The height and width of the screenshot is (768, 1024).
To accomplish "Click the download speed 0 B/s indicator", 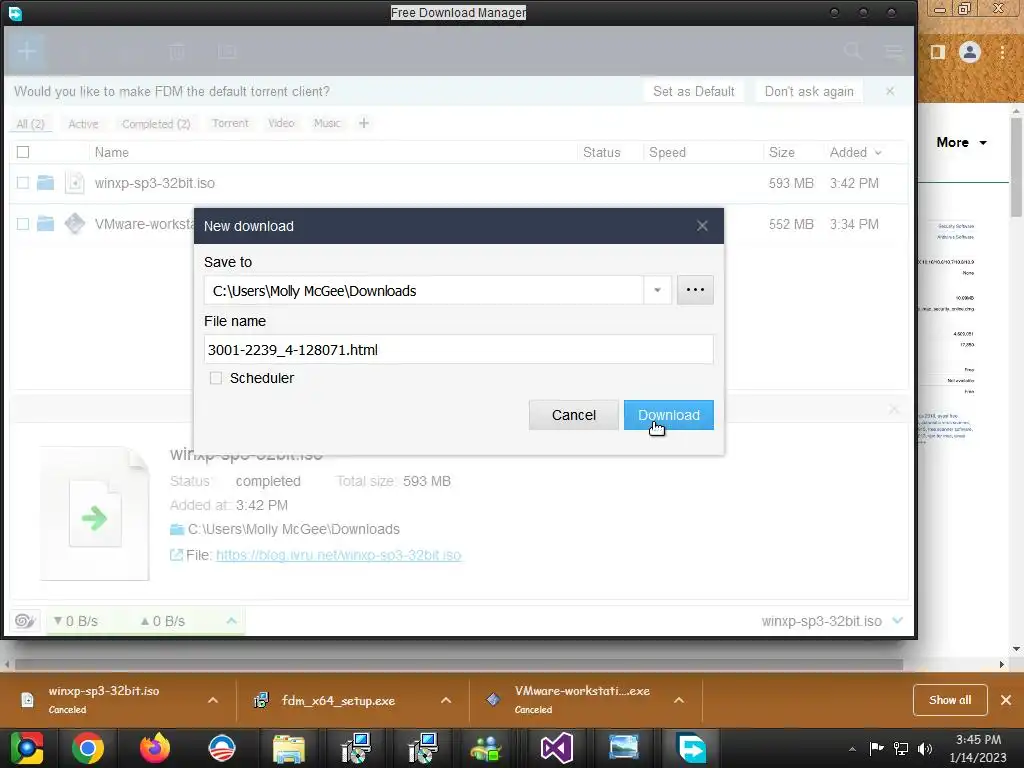I will tap(76, 621).
